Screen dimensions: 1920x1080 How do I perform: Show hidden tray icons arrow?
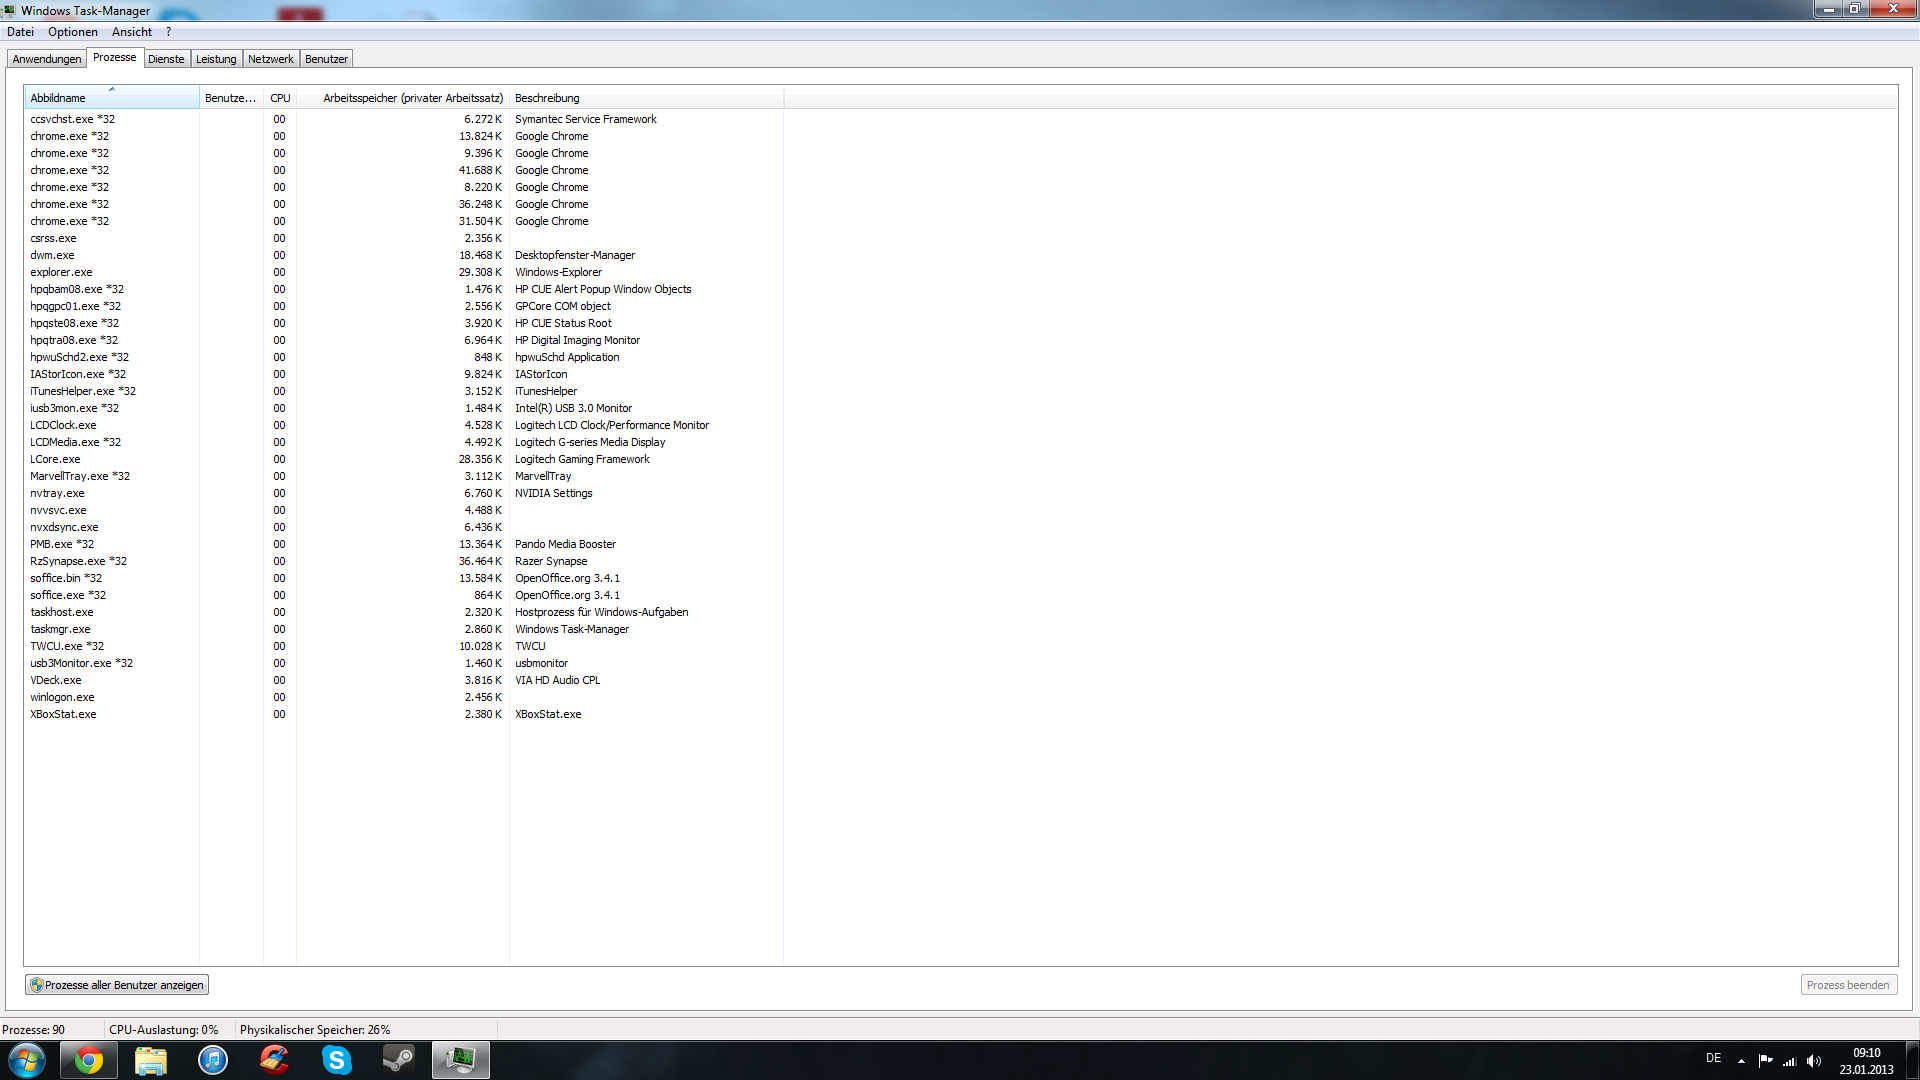coord(1741,1061)
